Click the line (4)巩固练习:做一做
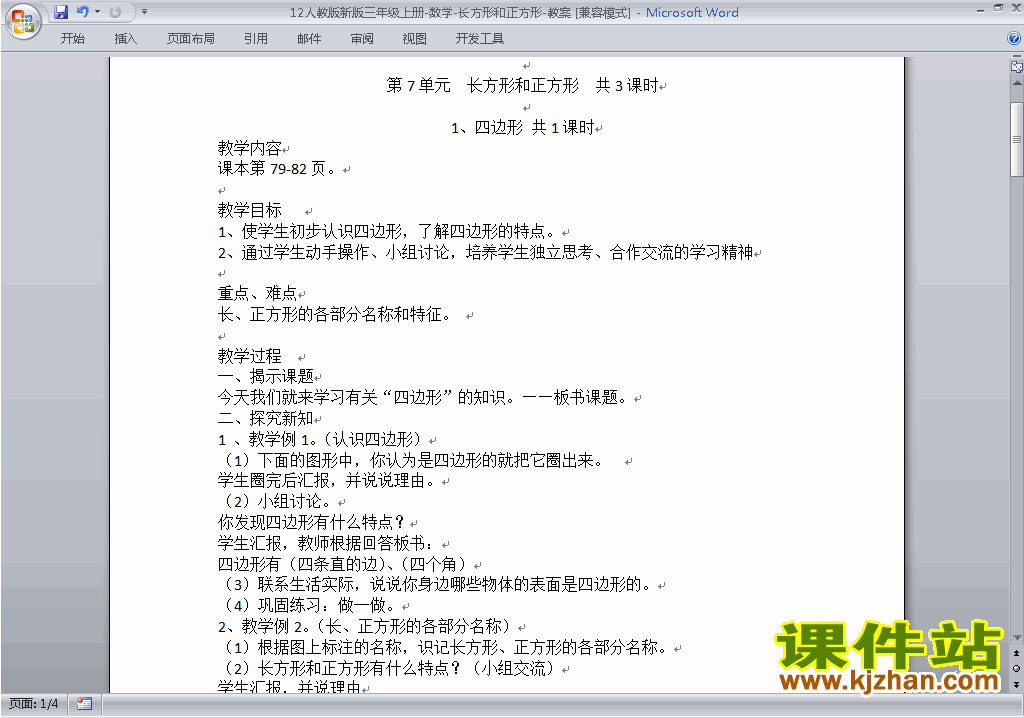This screenshot has width=1024, height=718. coord(310,605)
